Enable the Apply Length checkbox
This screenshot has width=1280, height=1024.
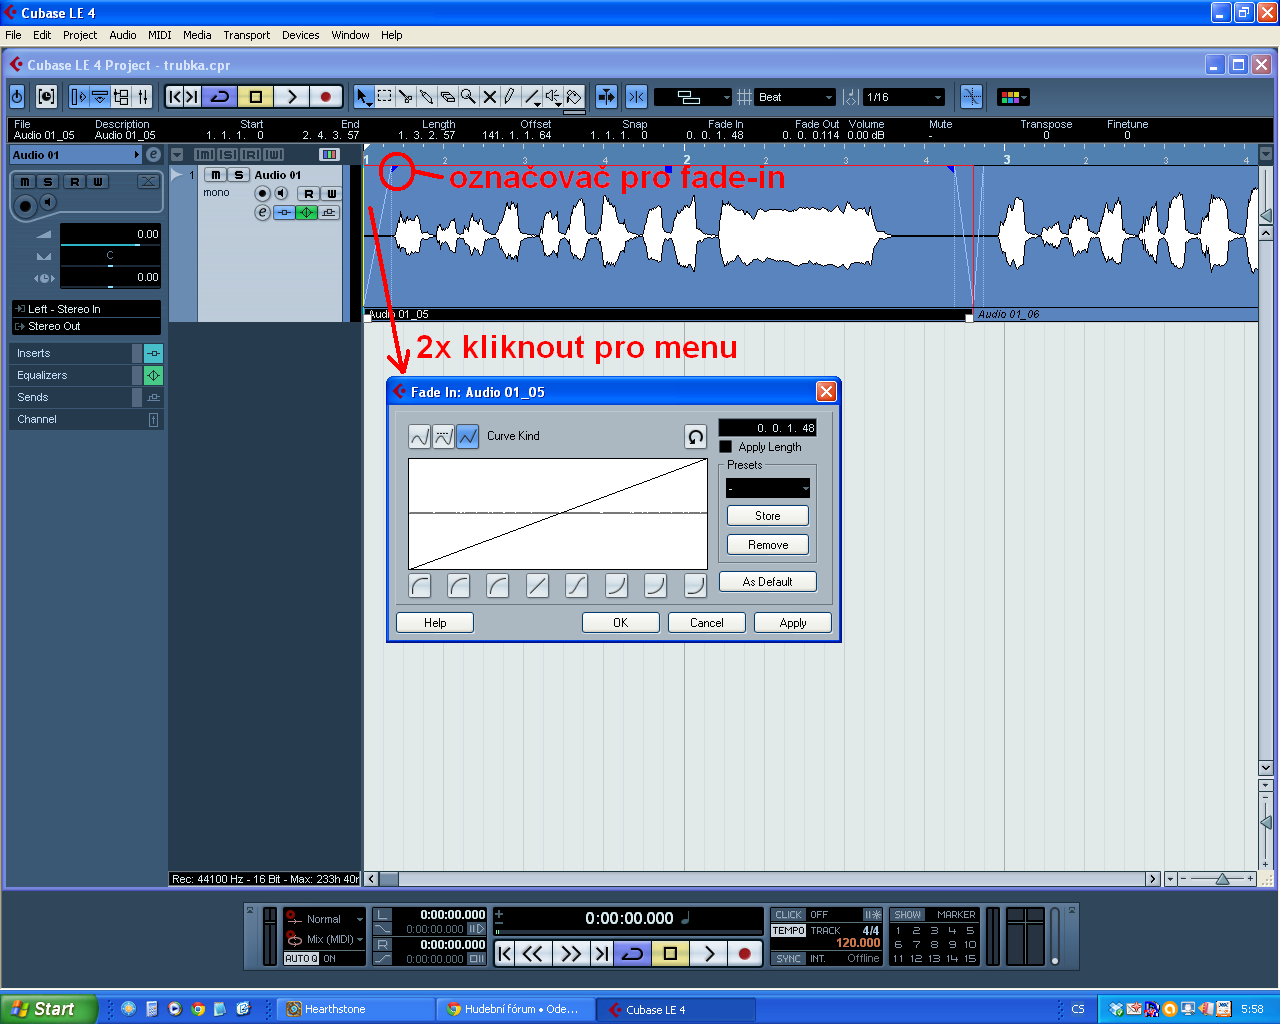[726, 447]
